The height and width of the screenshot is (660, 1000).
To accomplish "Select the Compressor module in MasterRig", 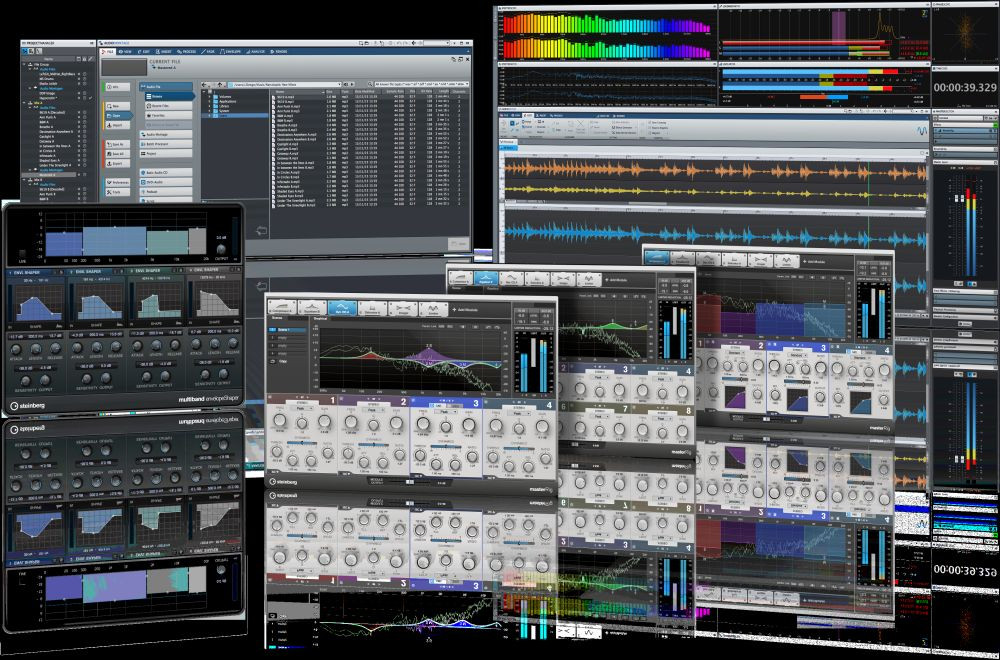I will click(x=283, y=309).
